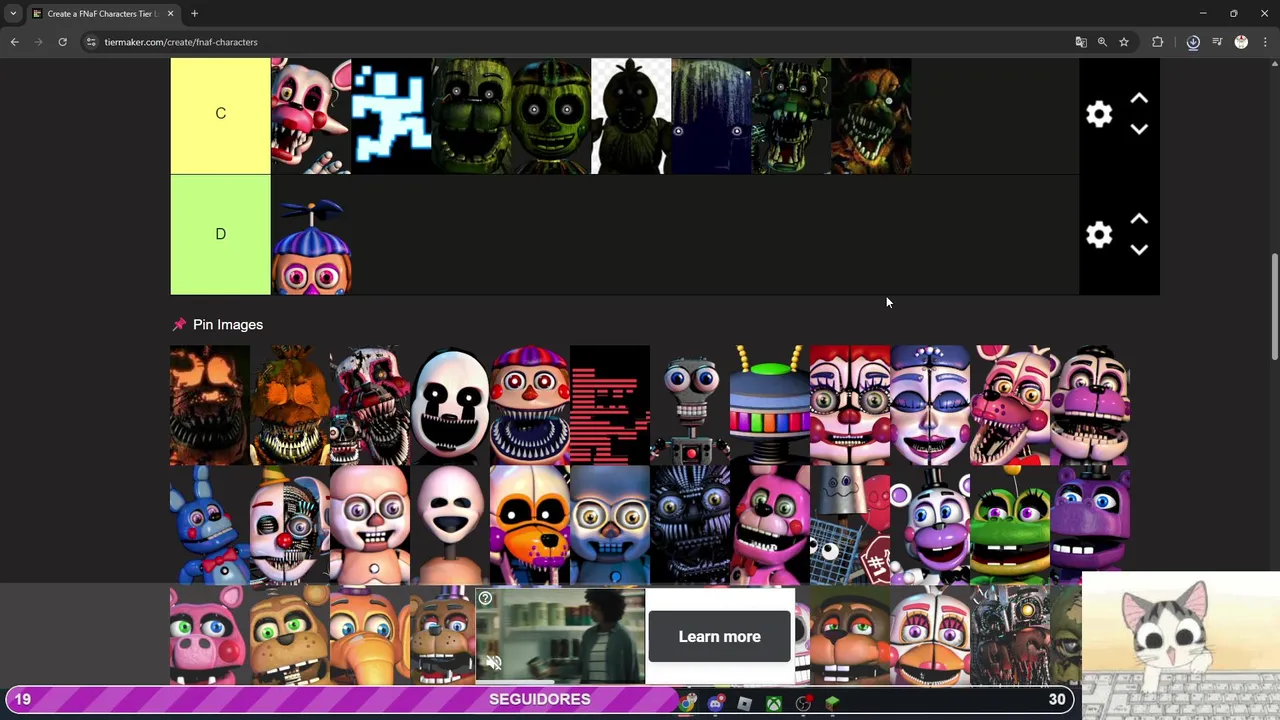Open OBS Studio from the taskbar
Viewport: 1280px width, 720px height.
coord(803,704)
